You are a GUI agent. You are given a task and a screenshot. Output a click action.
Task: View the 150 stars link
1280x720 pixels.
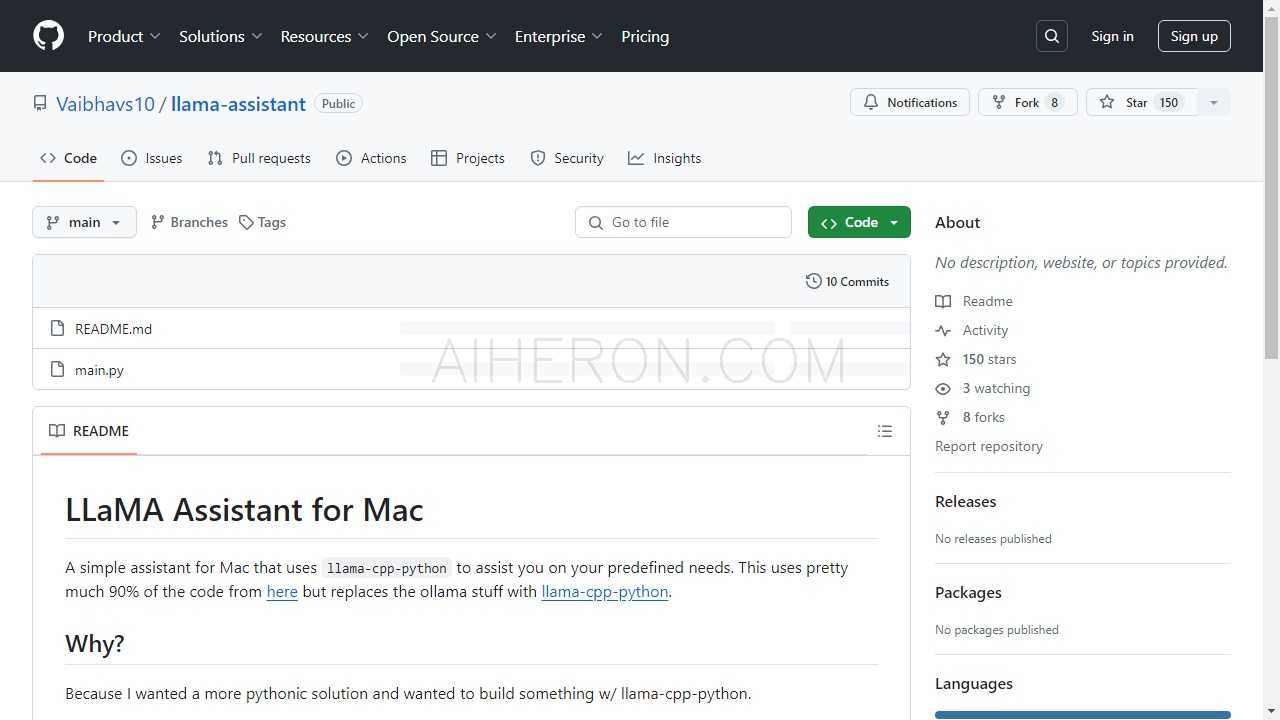pos(976,359)
